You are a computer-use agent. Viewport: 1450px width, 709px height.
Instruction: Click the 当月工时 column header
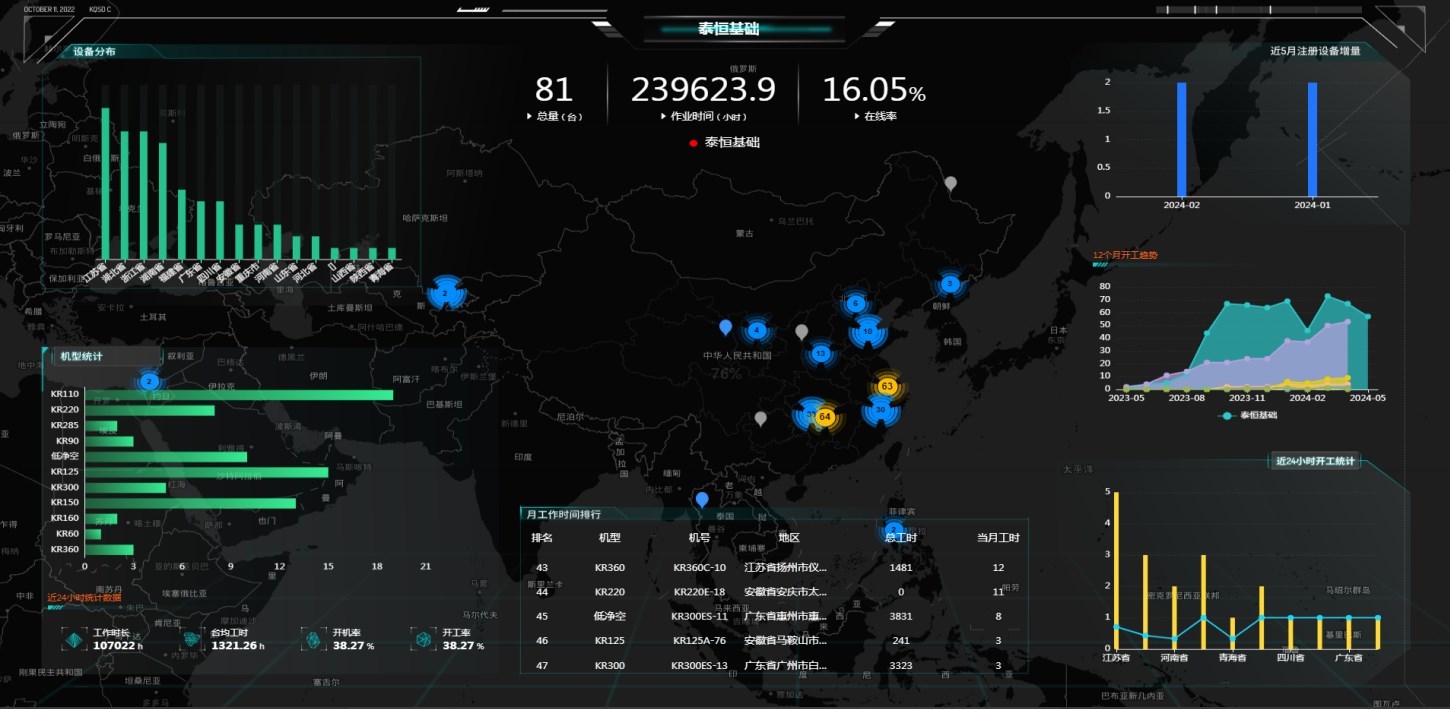pos(998,538)
